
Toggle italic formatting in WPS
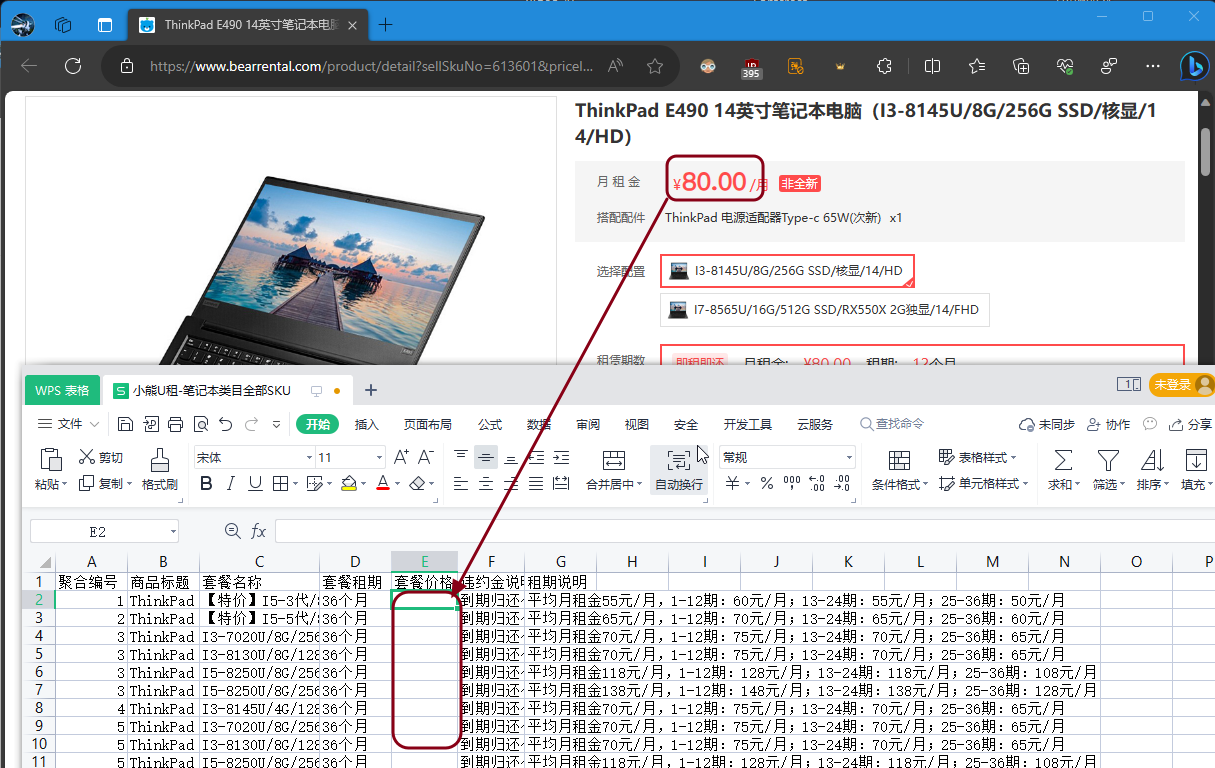(231, 484)
